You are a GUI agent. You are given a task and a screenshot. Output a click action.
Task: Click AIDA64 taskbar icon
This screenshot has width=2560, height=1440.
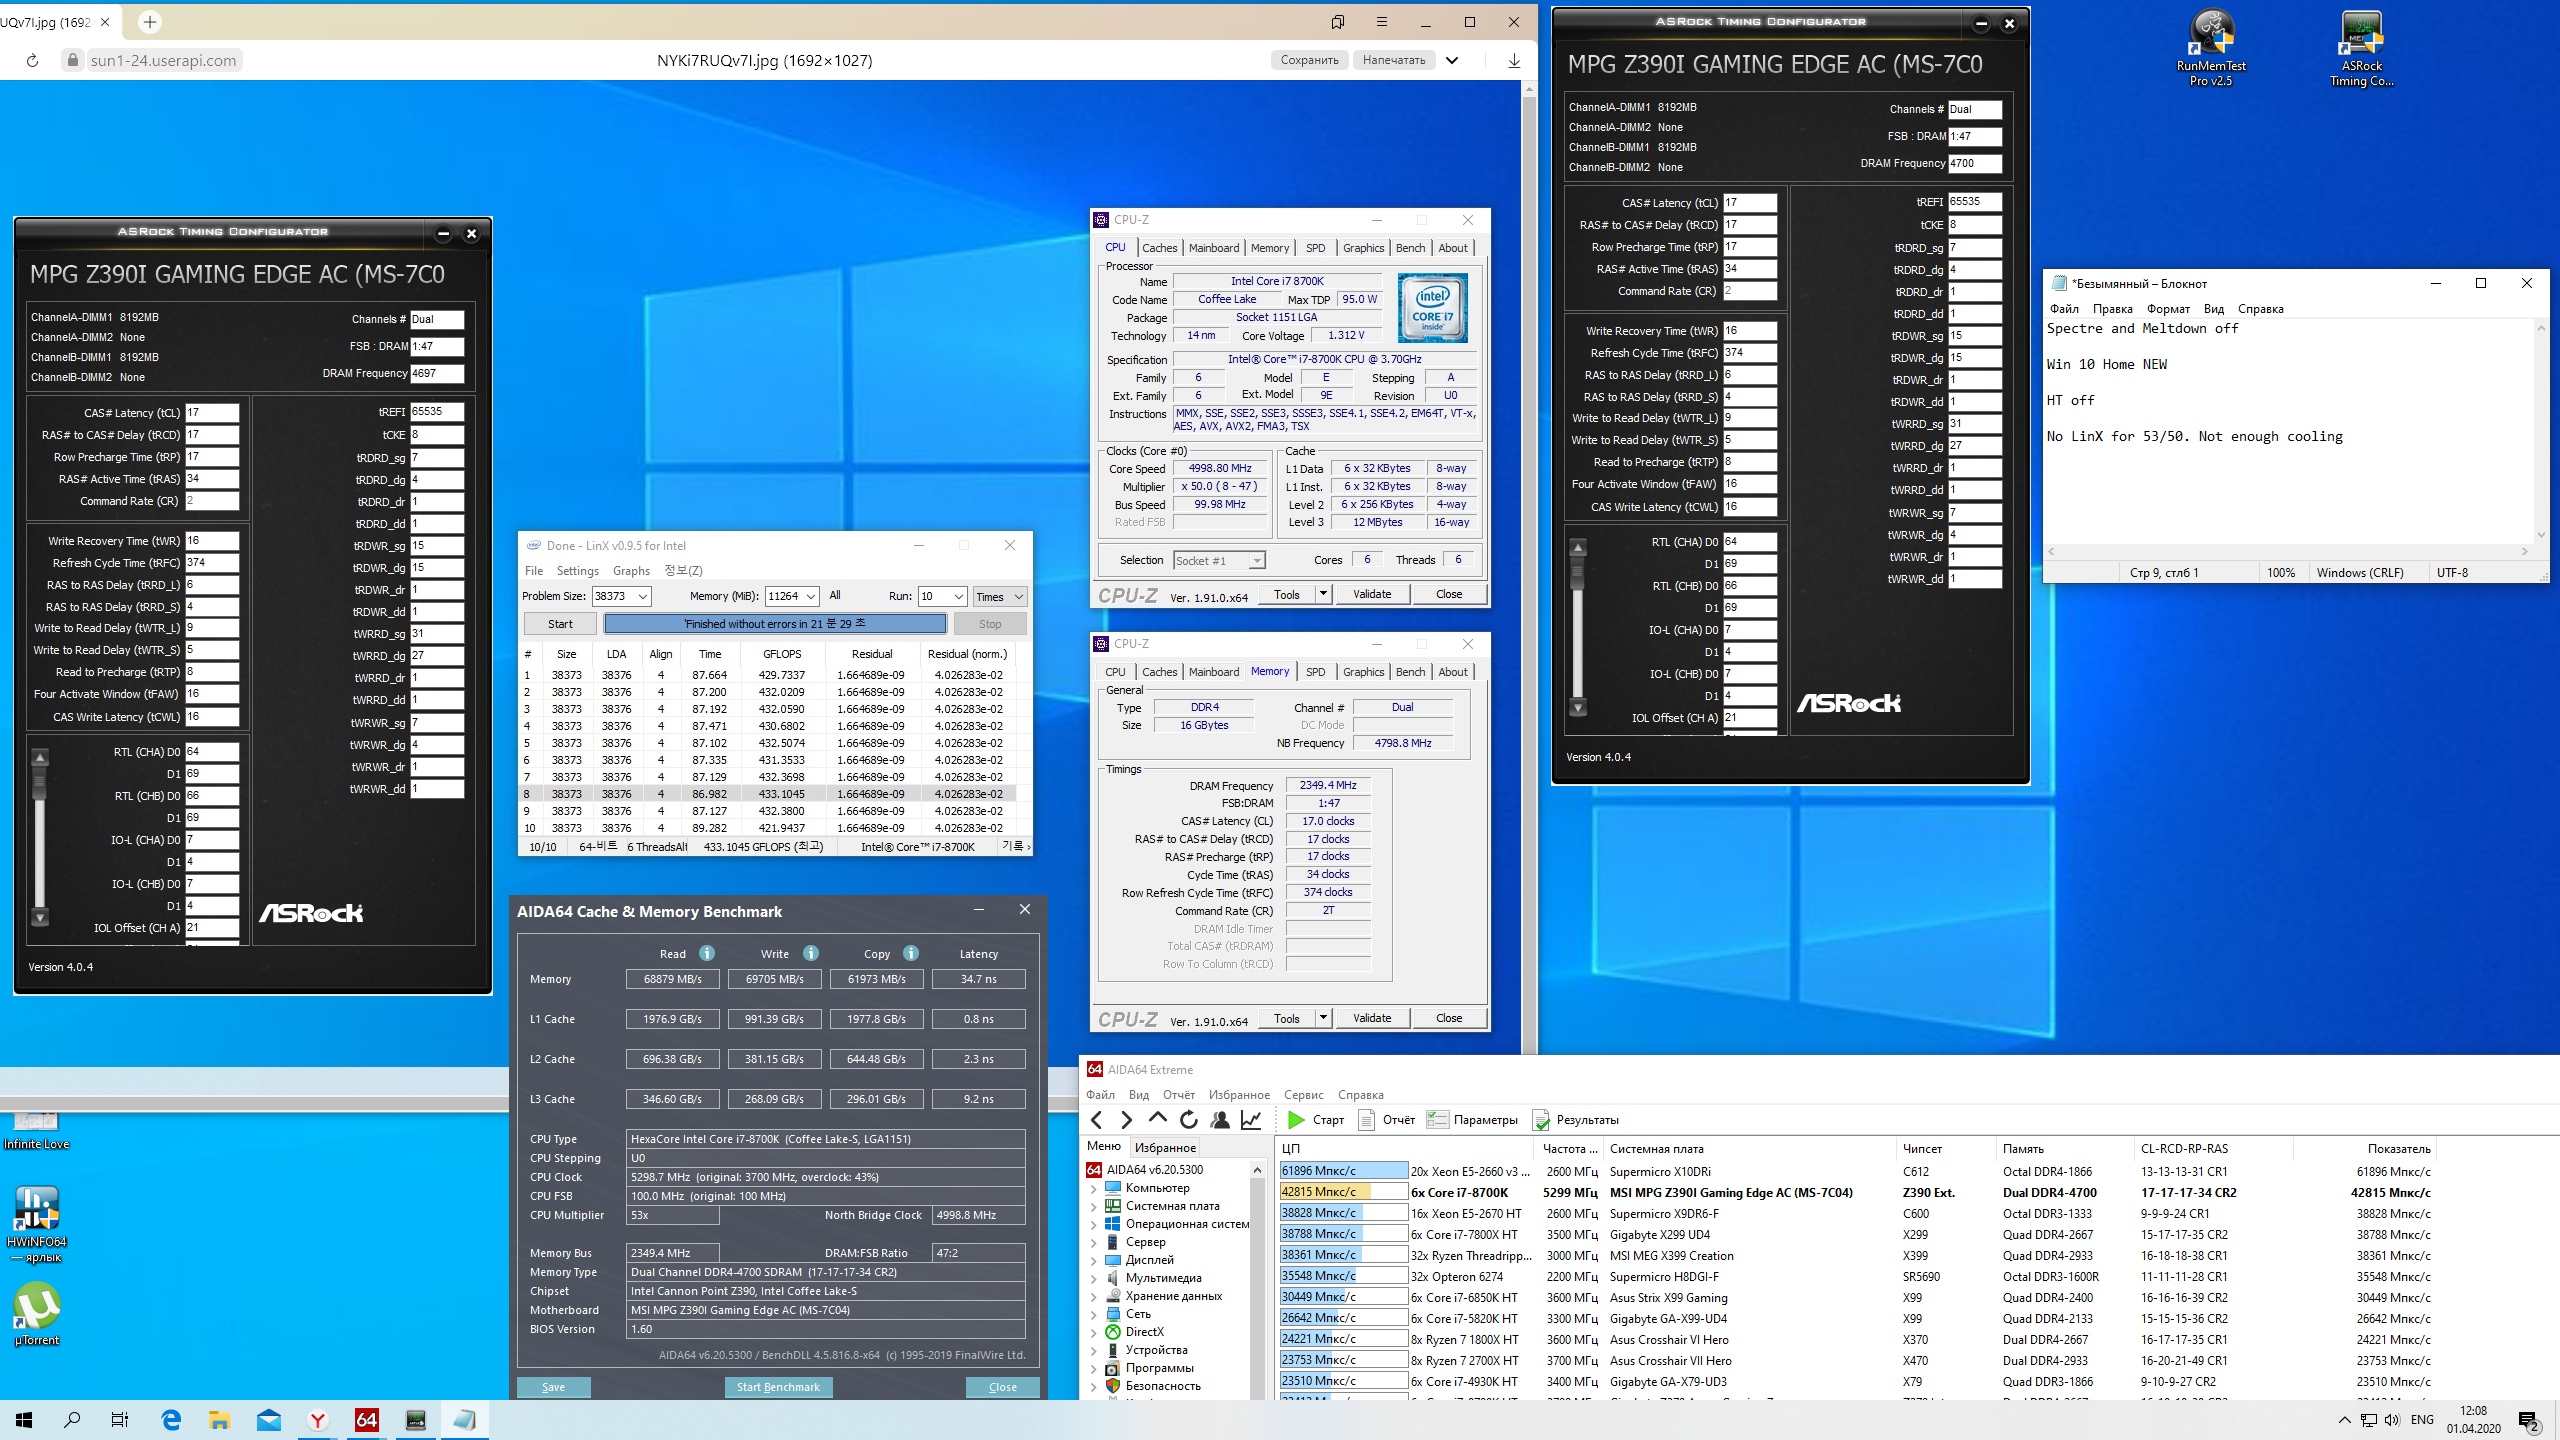tap(367, 1420)
